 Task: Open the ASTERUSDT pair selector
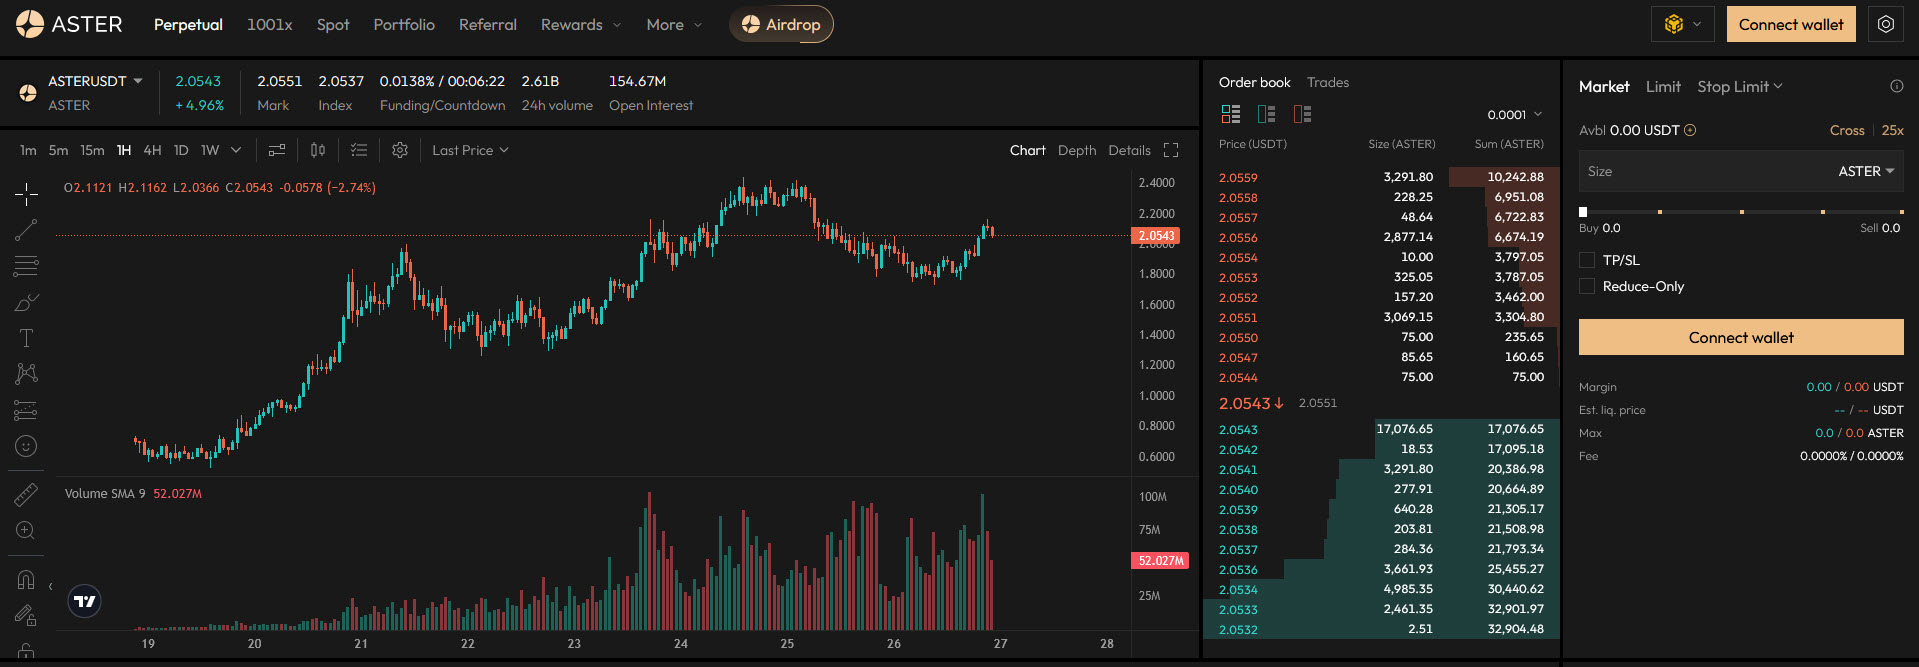tap(95, 81)
